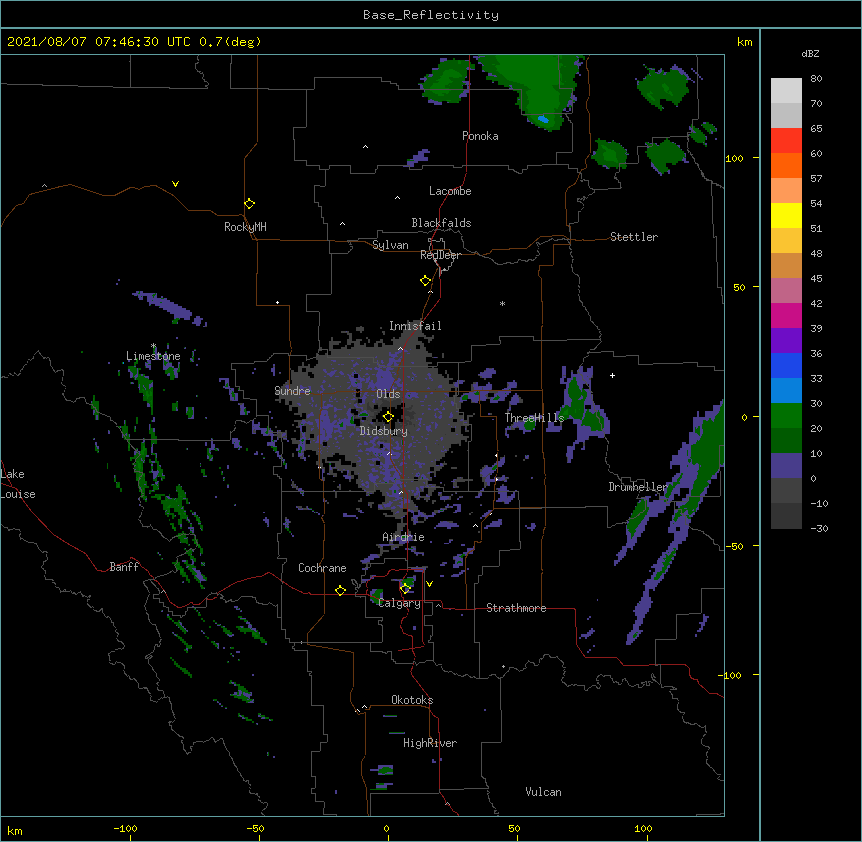Click the ThreeHills label

click(x=534, y=418)
